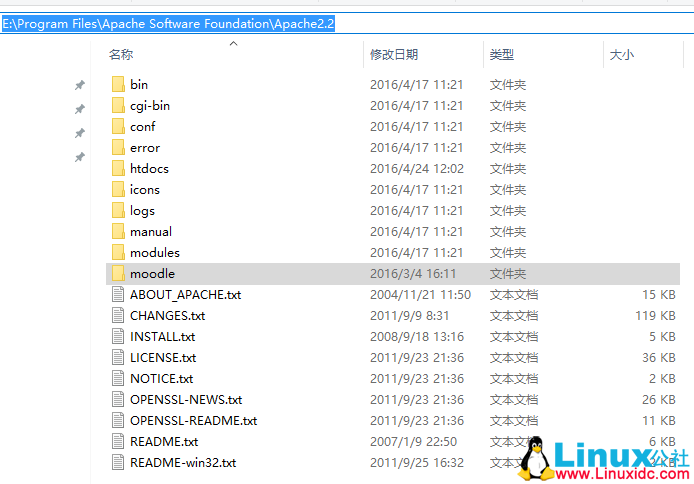Click the pin icon beside the bin row
The width and height of the screenshot is (694, 484).
(x=80, y=85)
